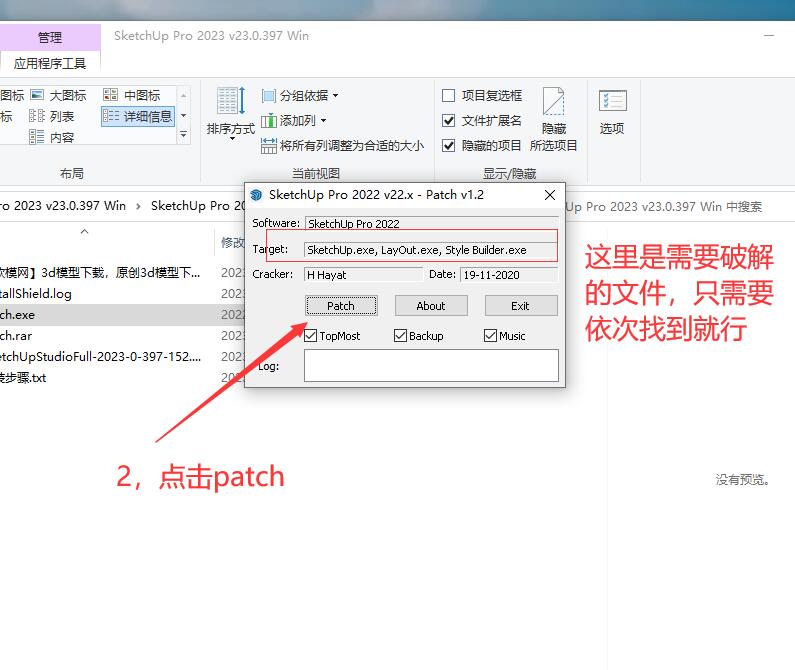Click the Patch button in patcher dialog
Screen dimensions: 795x670
click(341, 306)
